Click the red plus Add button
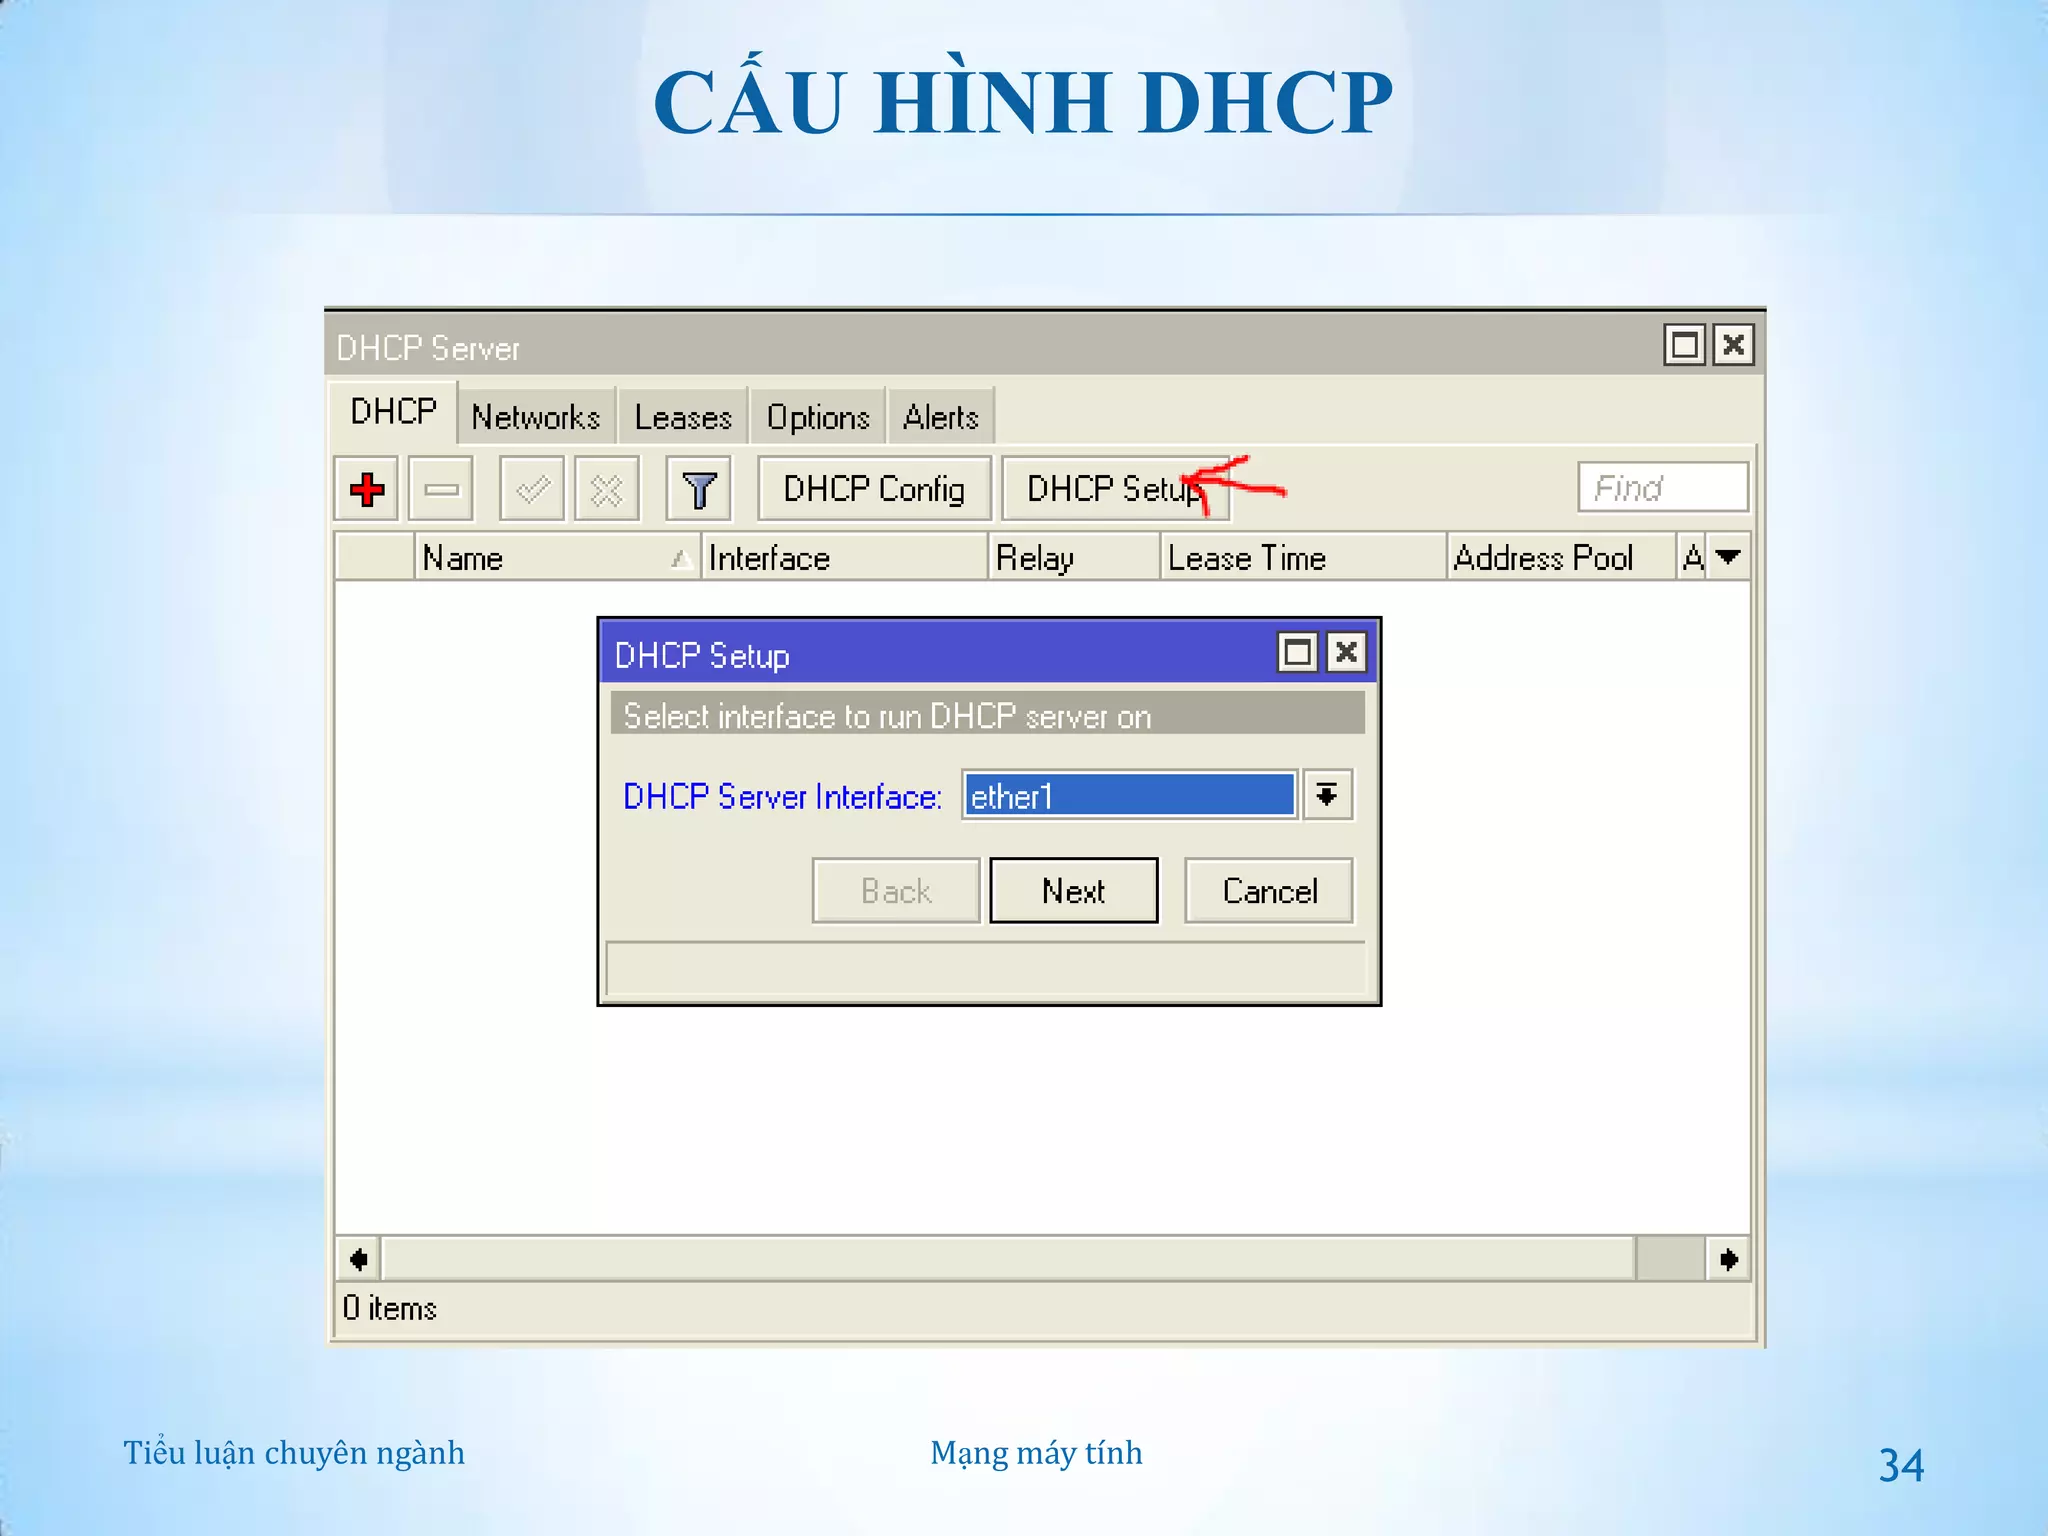This screenshot has width=2048, height=1536. (366, 489)
